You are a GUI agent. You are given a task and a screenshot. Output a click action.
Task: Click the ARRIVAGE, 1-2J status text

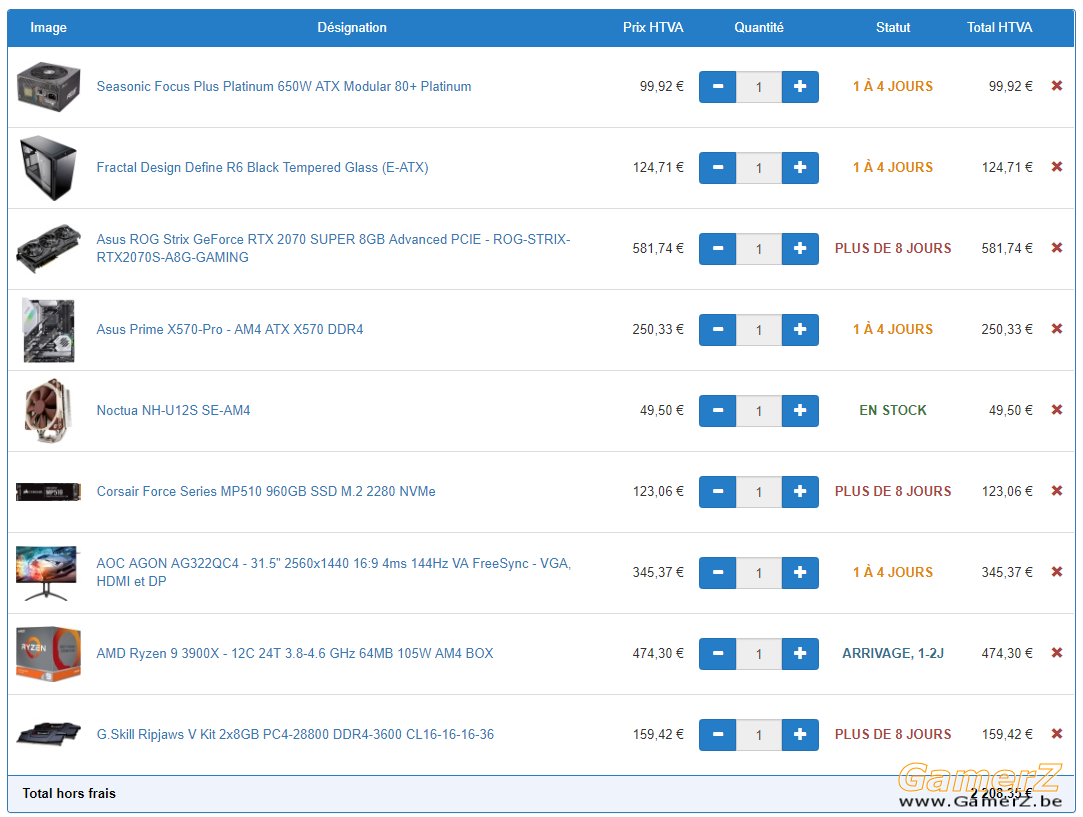892,653
